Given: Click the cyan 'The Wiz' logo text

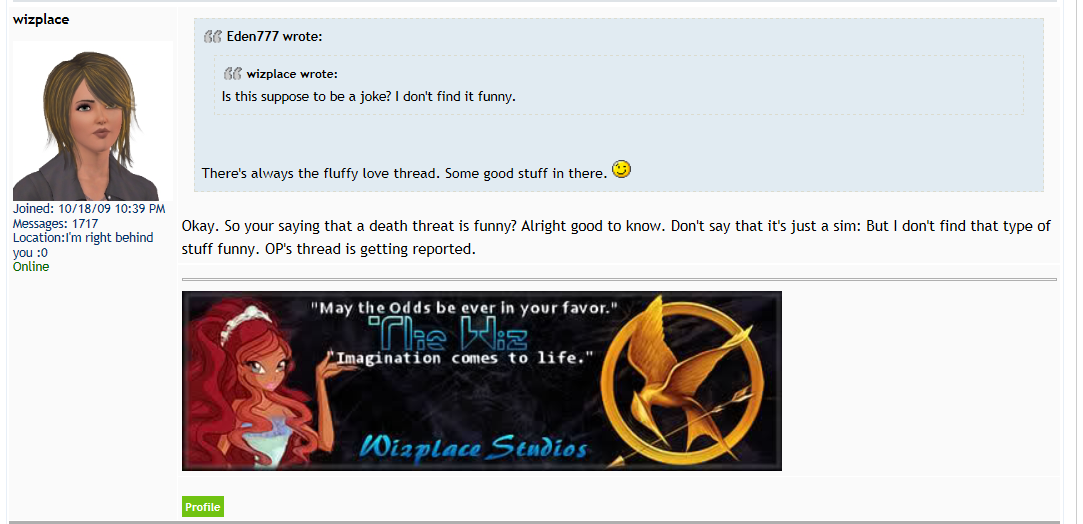Looking at the screenshot, I should point(448,334).
